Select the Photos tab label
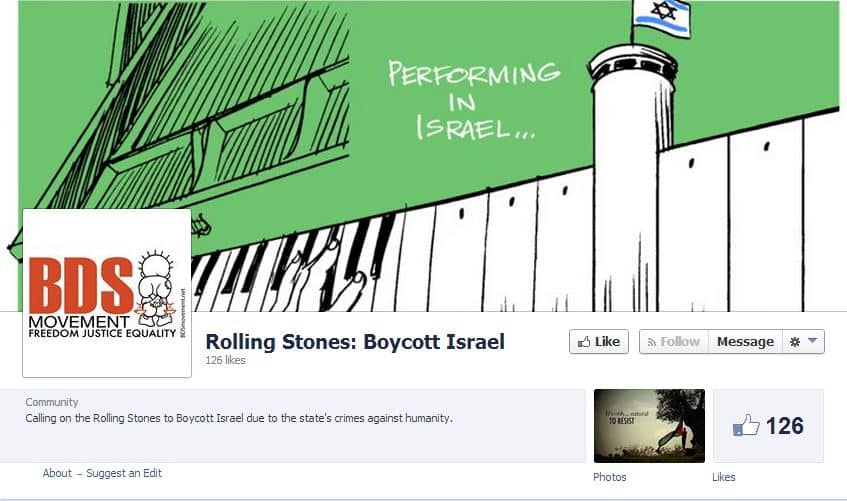The image size is (847, 501). click(x=610, y=477)
